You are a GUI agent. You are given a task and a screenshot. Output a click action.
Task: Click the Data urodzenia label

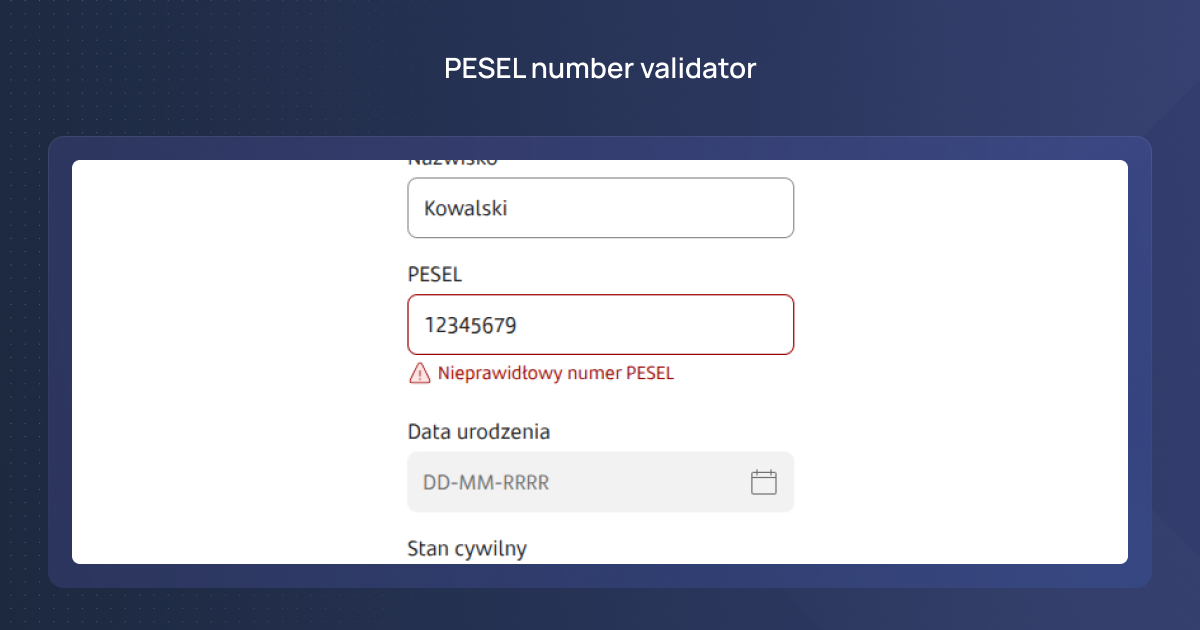[479, 432]
